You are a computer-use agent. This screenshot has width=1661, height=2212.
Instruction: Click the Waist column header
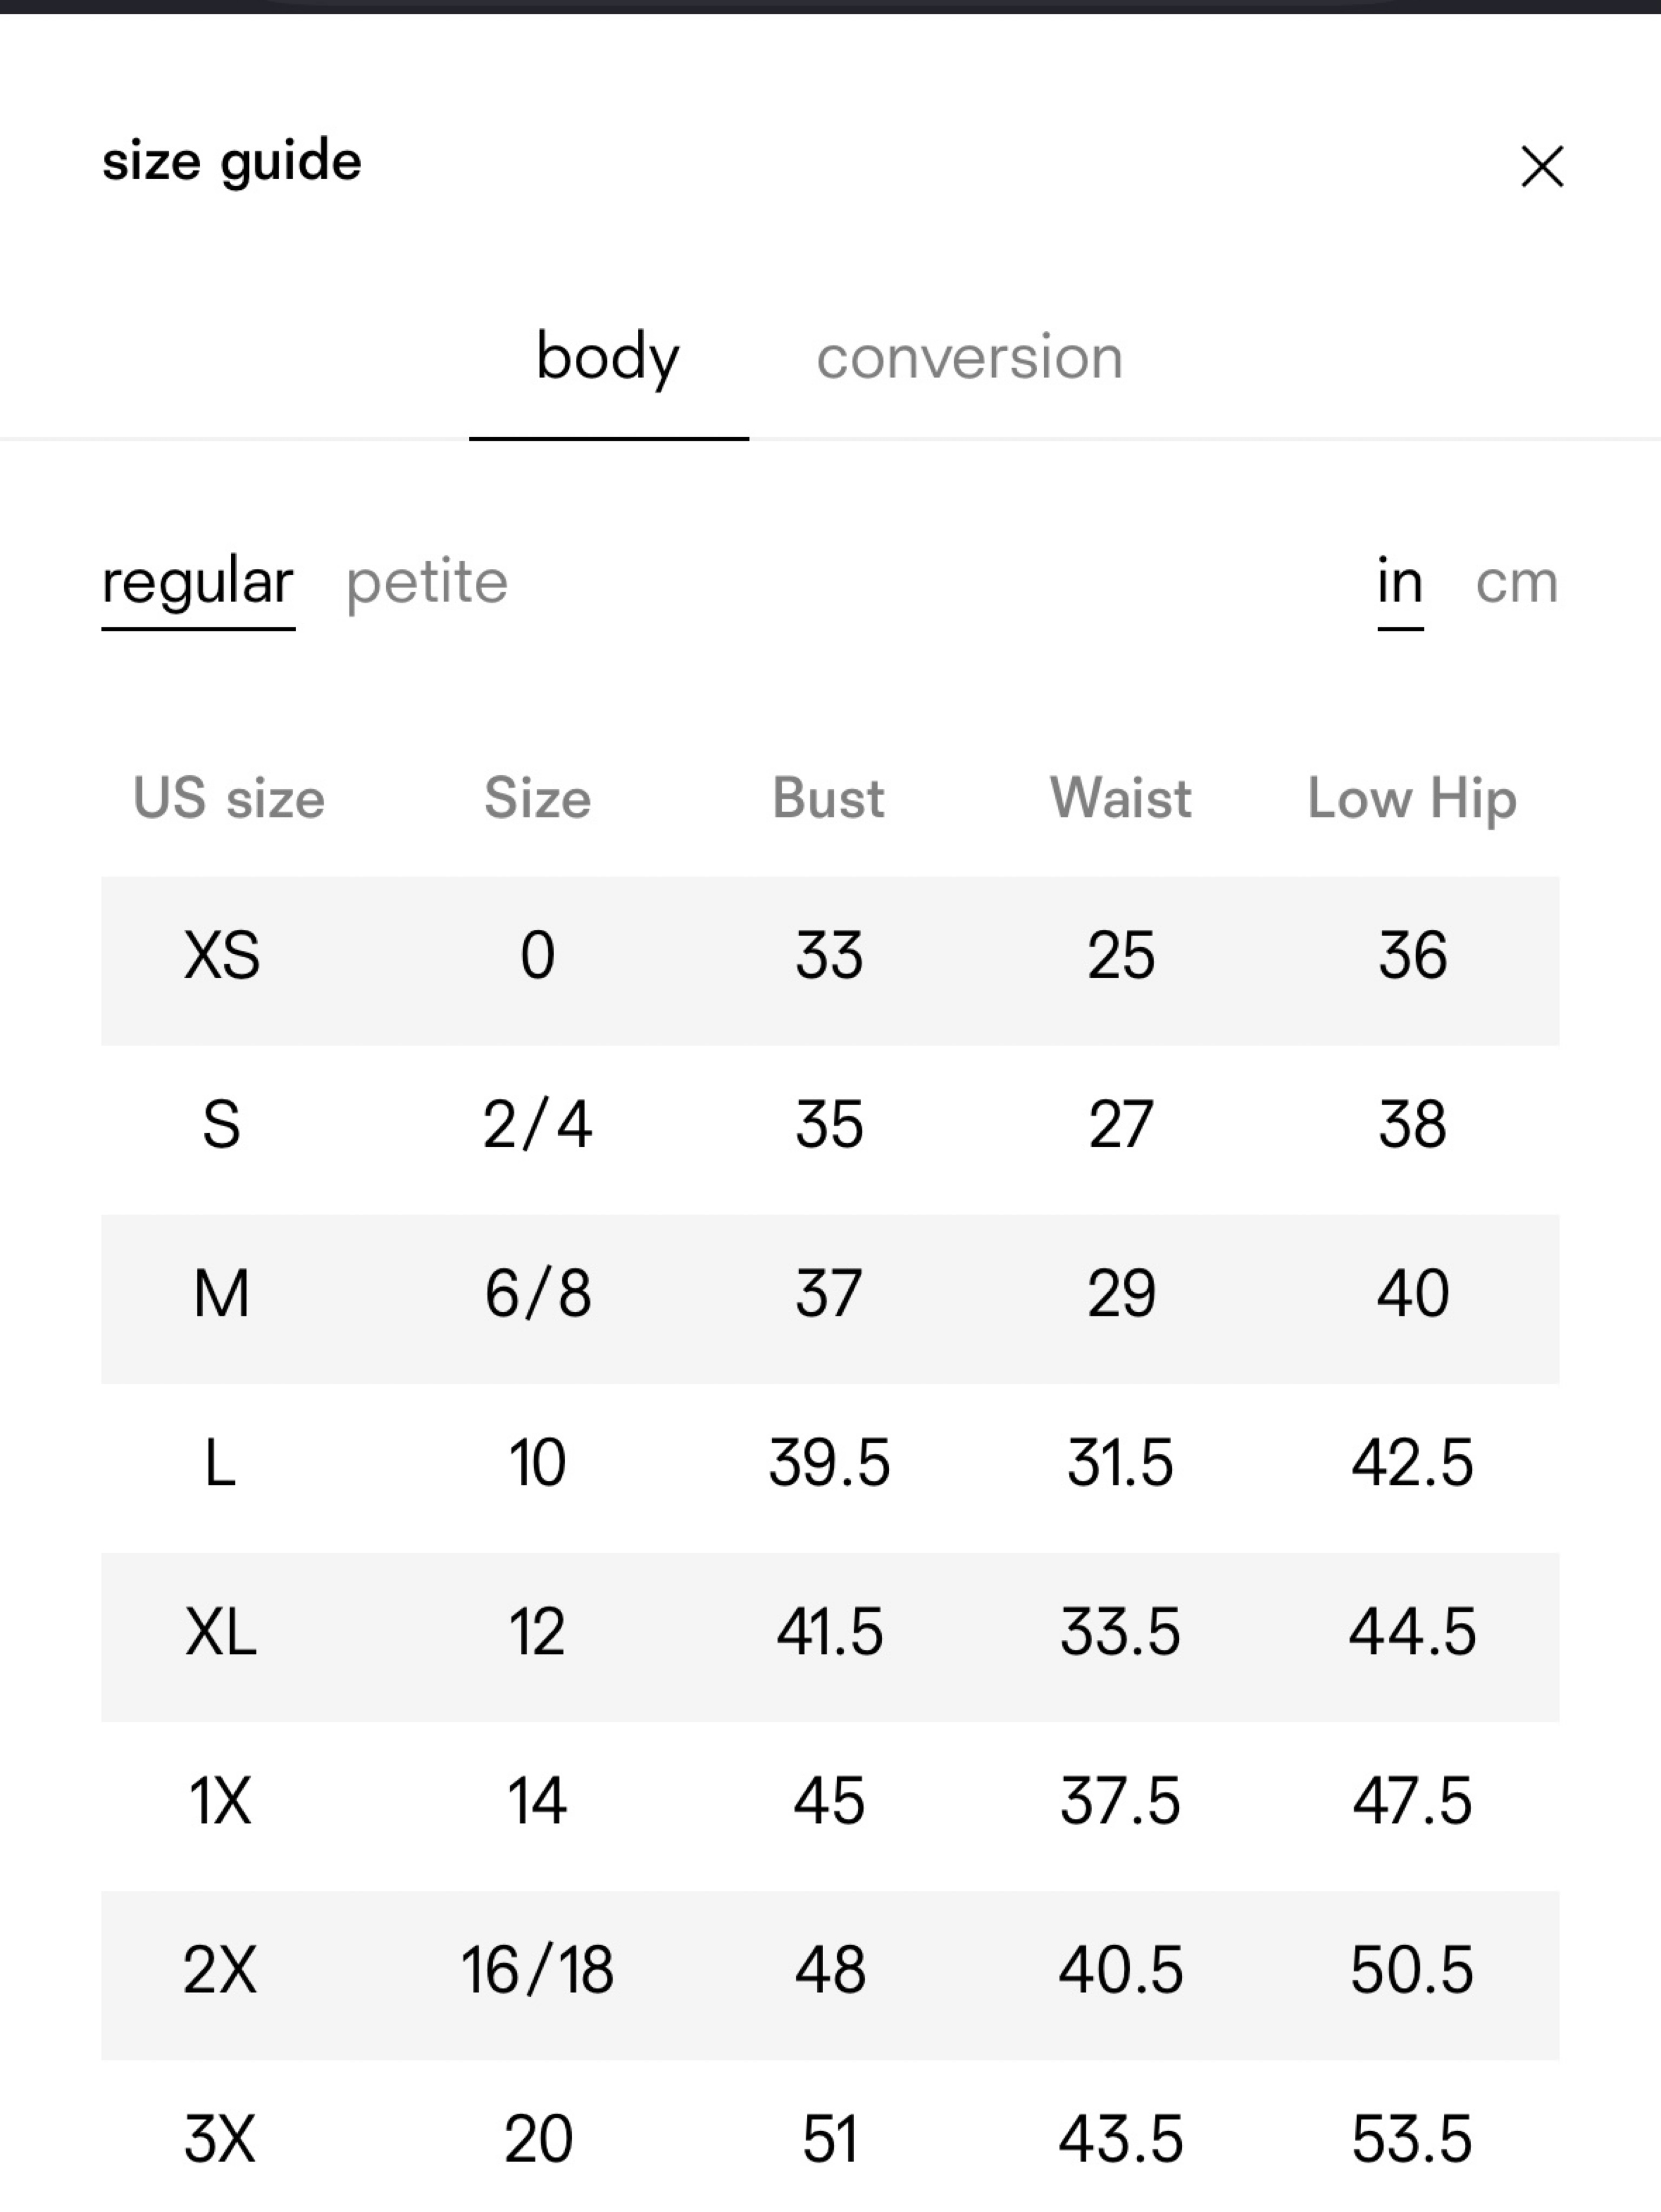tap(1120, 798)
